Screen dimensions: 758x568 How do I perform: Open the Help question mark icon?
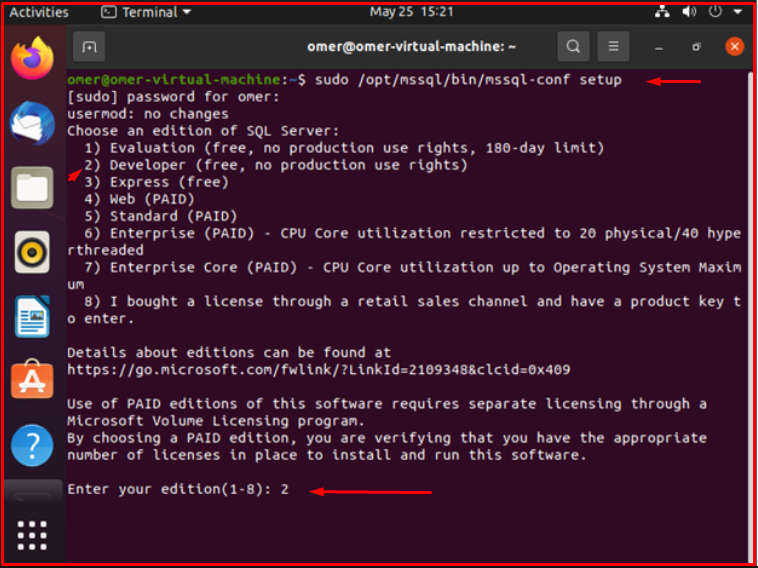click(x=32, y=445)
